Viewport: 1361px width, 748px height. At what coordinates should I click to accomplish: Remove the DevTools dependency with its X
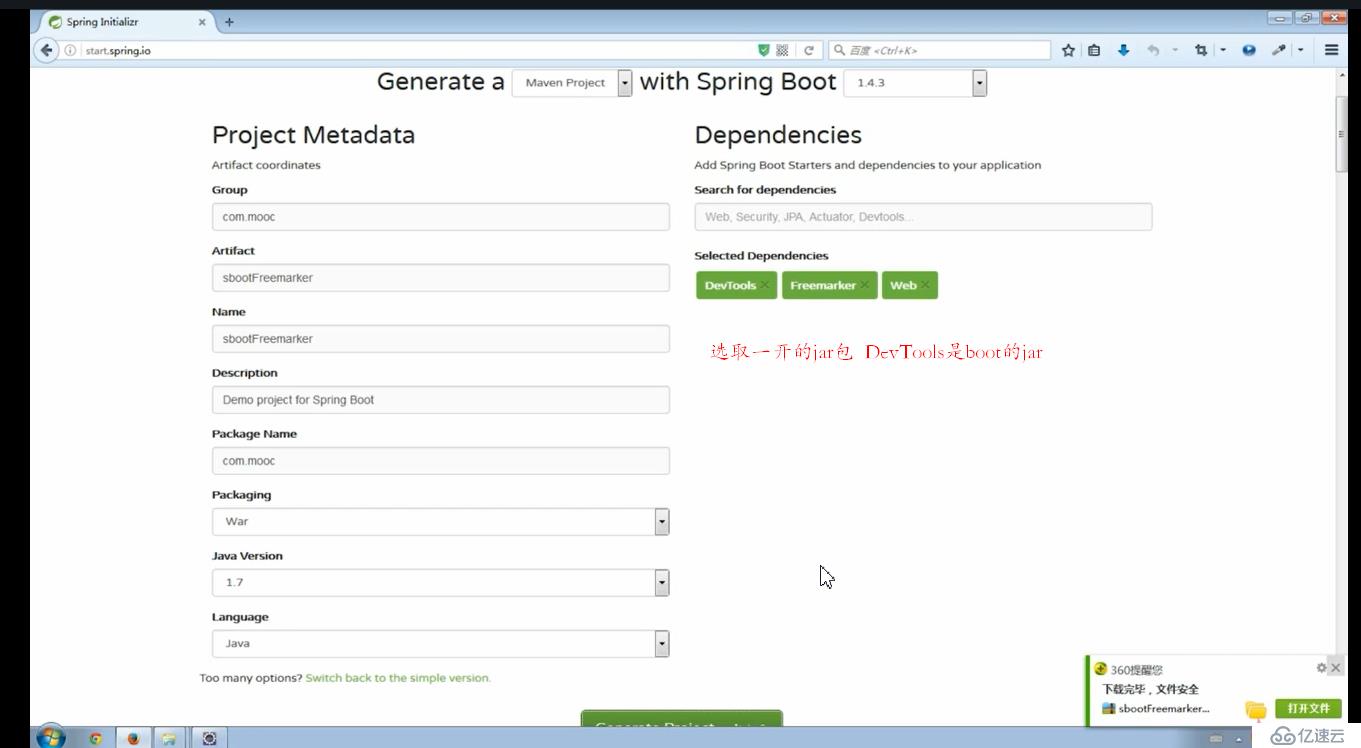[765, 285]
